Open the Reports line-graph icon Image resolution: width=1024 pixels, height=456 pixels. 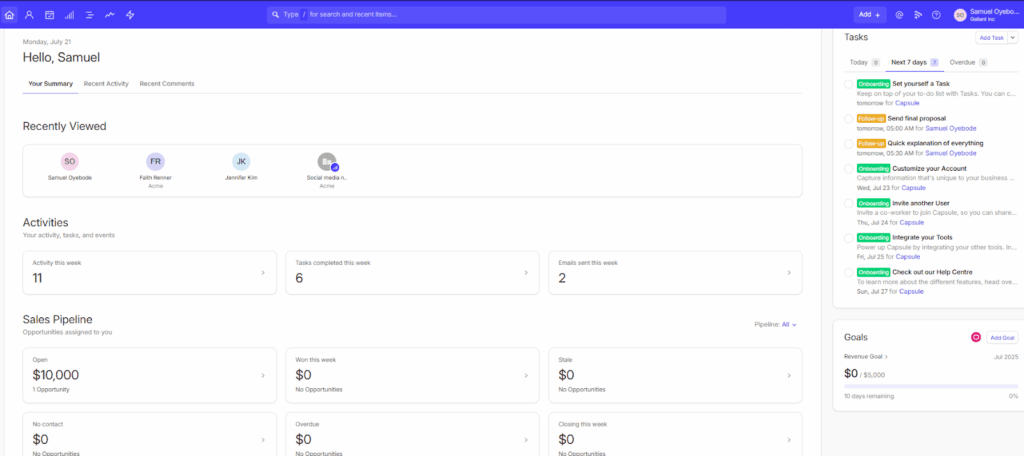coord(109,15)
